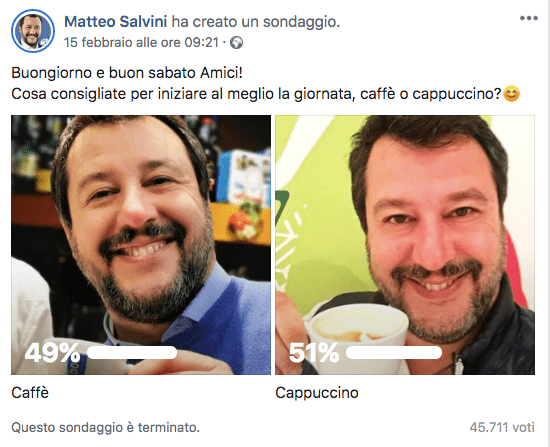Click the 51% result progress bar
This screenshot has height=447, width=550.
(394, 353)
